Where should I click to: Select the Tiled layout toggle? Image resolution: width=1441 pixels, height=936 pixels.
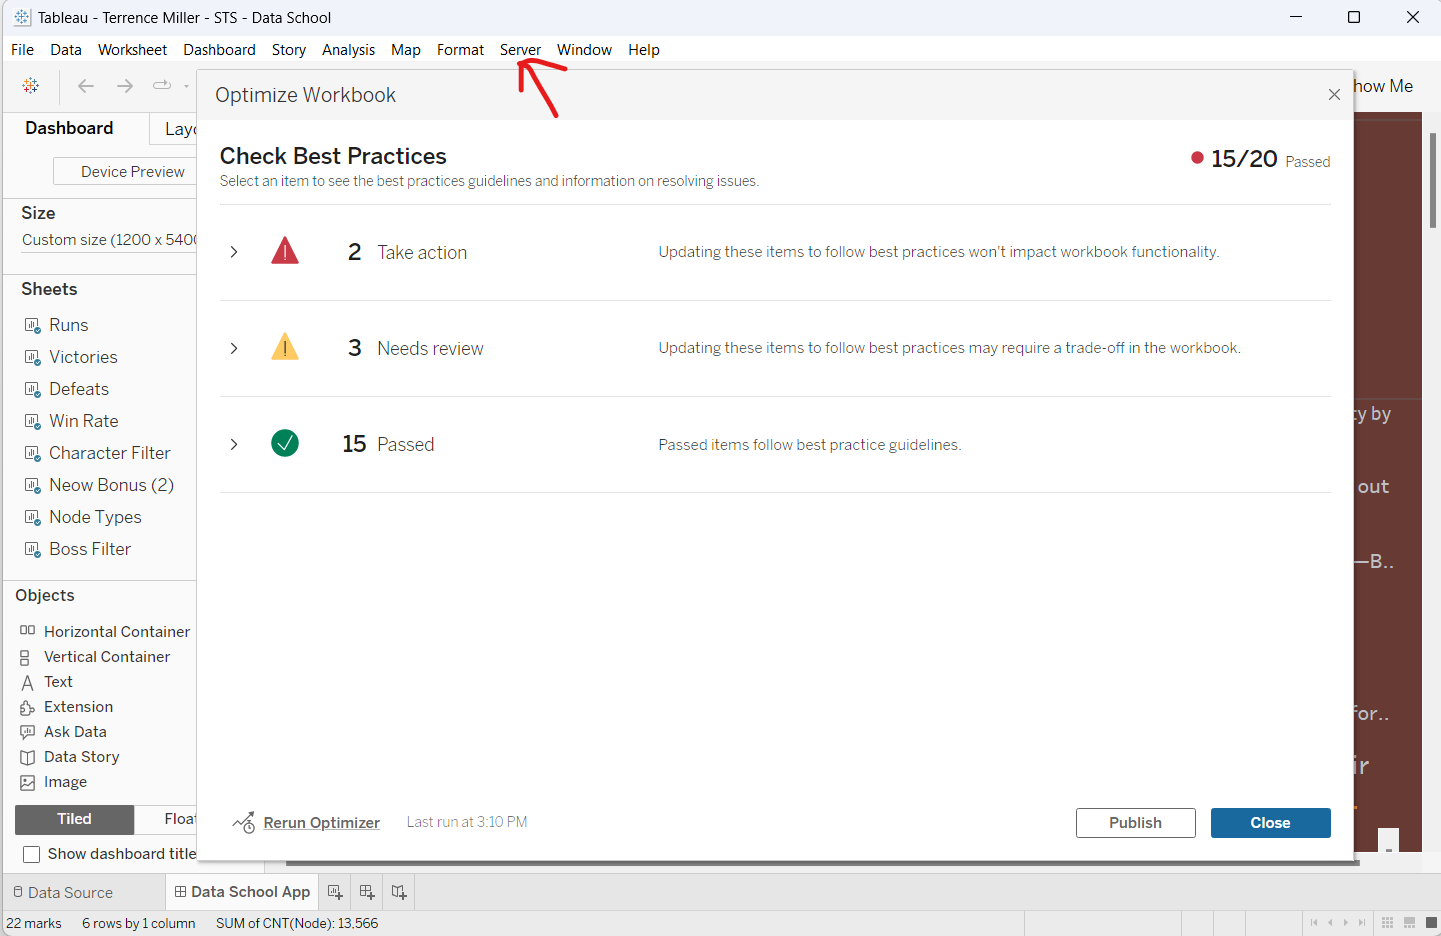(74, 819)
